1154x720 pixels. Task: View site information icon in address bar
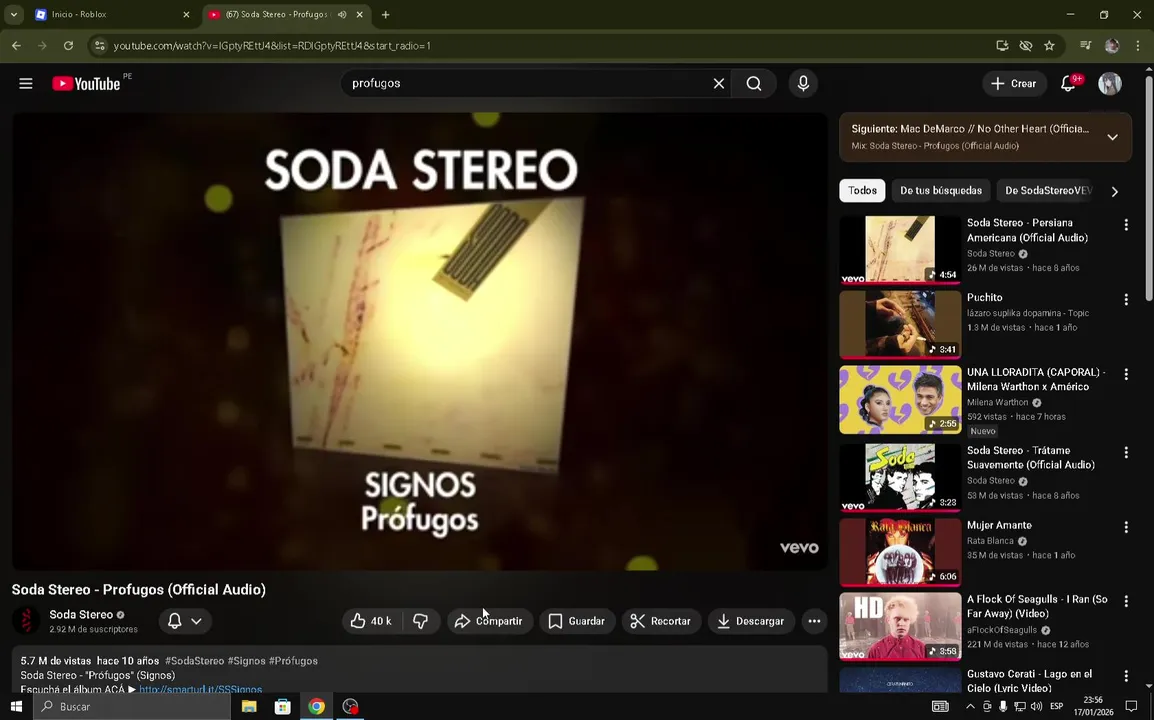(99, 46)
